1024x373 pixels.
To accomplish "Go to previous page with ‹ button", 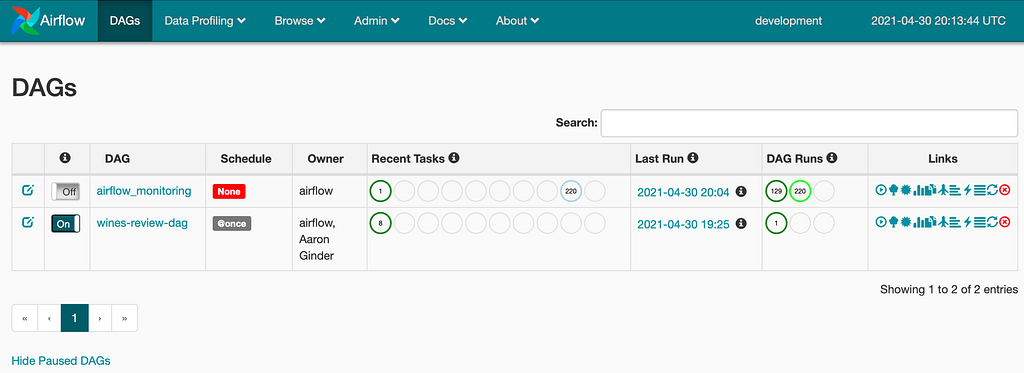I will point(49,318).
